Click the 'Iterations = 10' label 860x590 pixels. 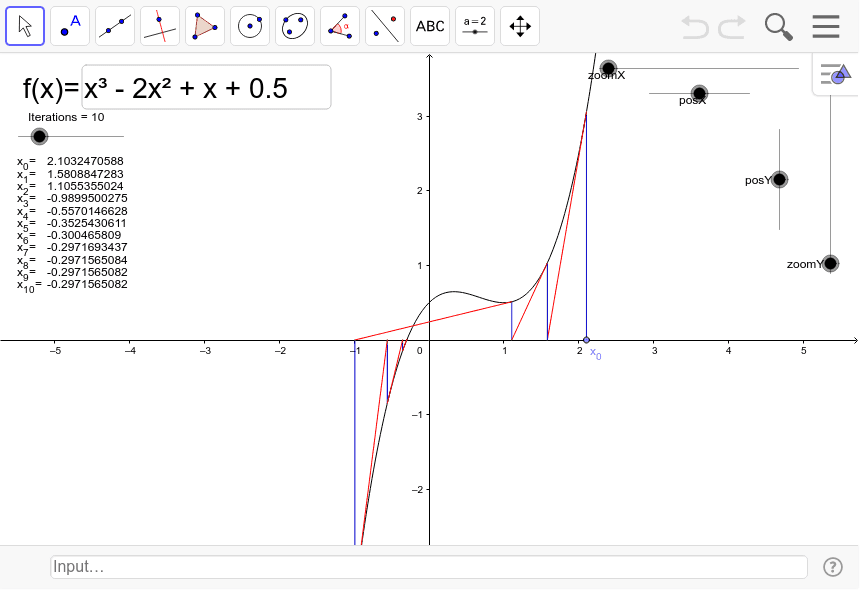coord(66,117)
